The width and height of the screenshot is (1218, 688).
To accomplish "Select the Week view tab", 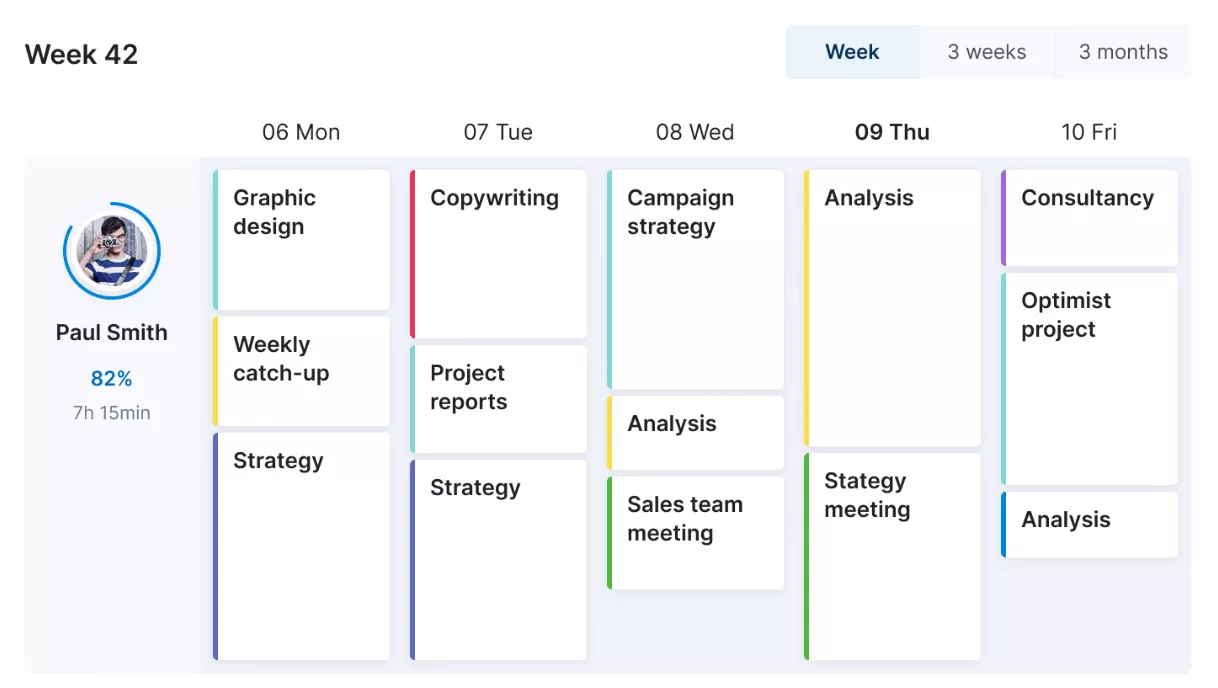I will click(x=852, y=52).
